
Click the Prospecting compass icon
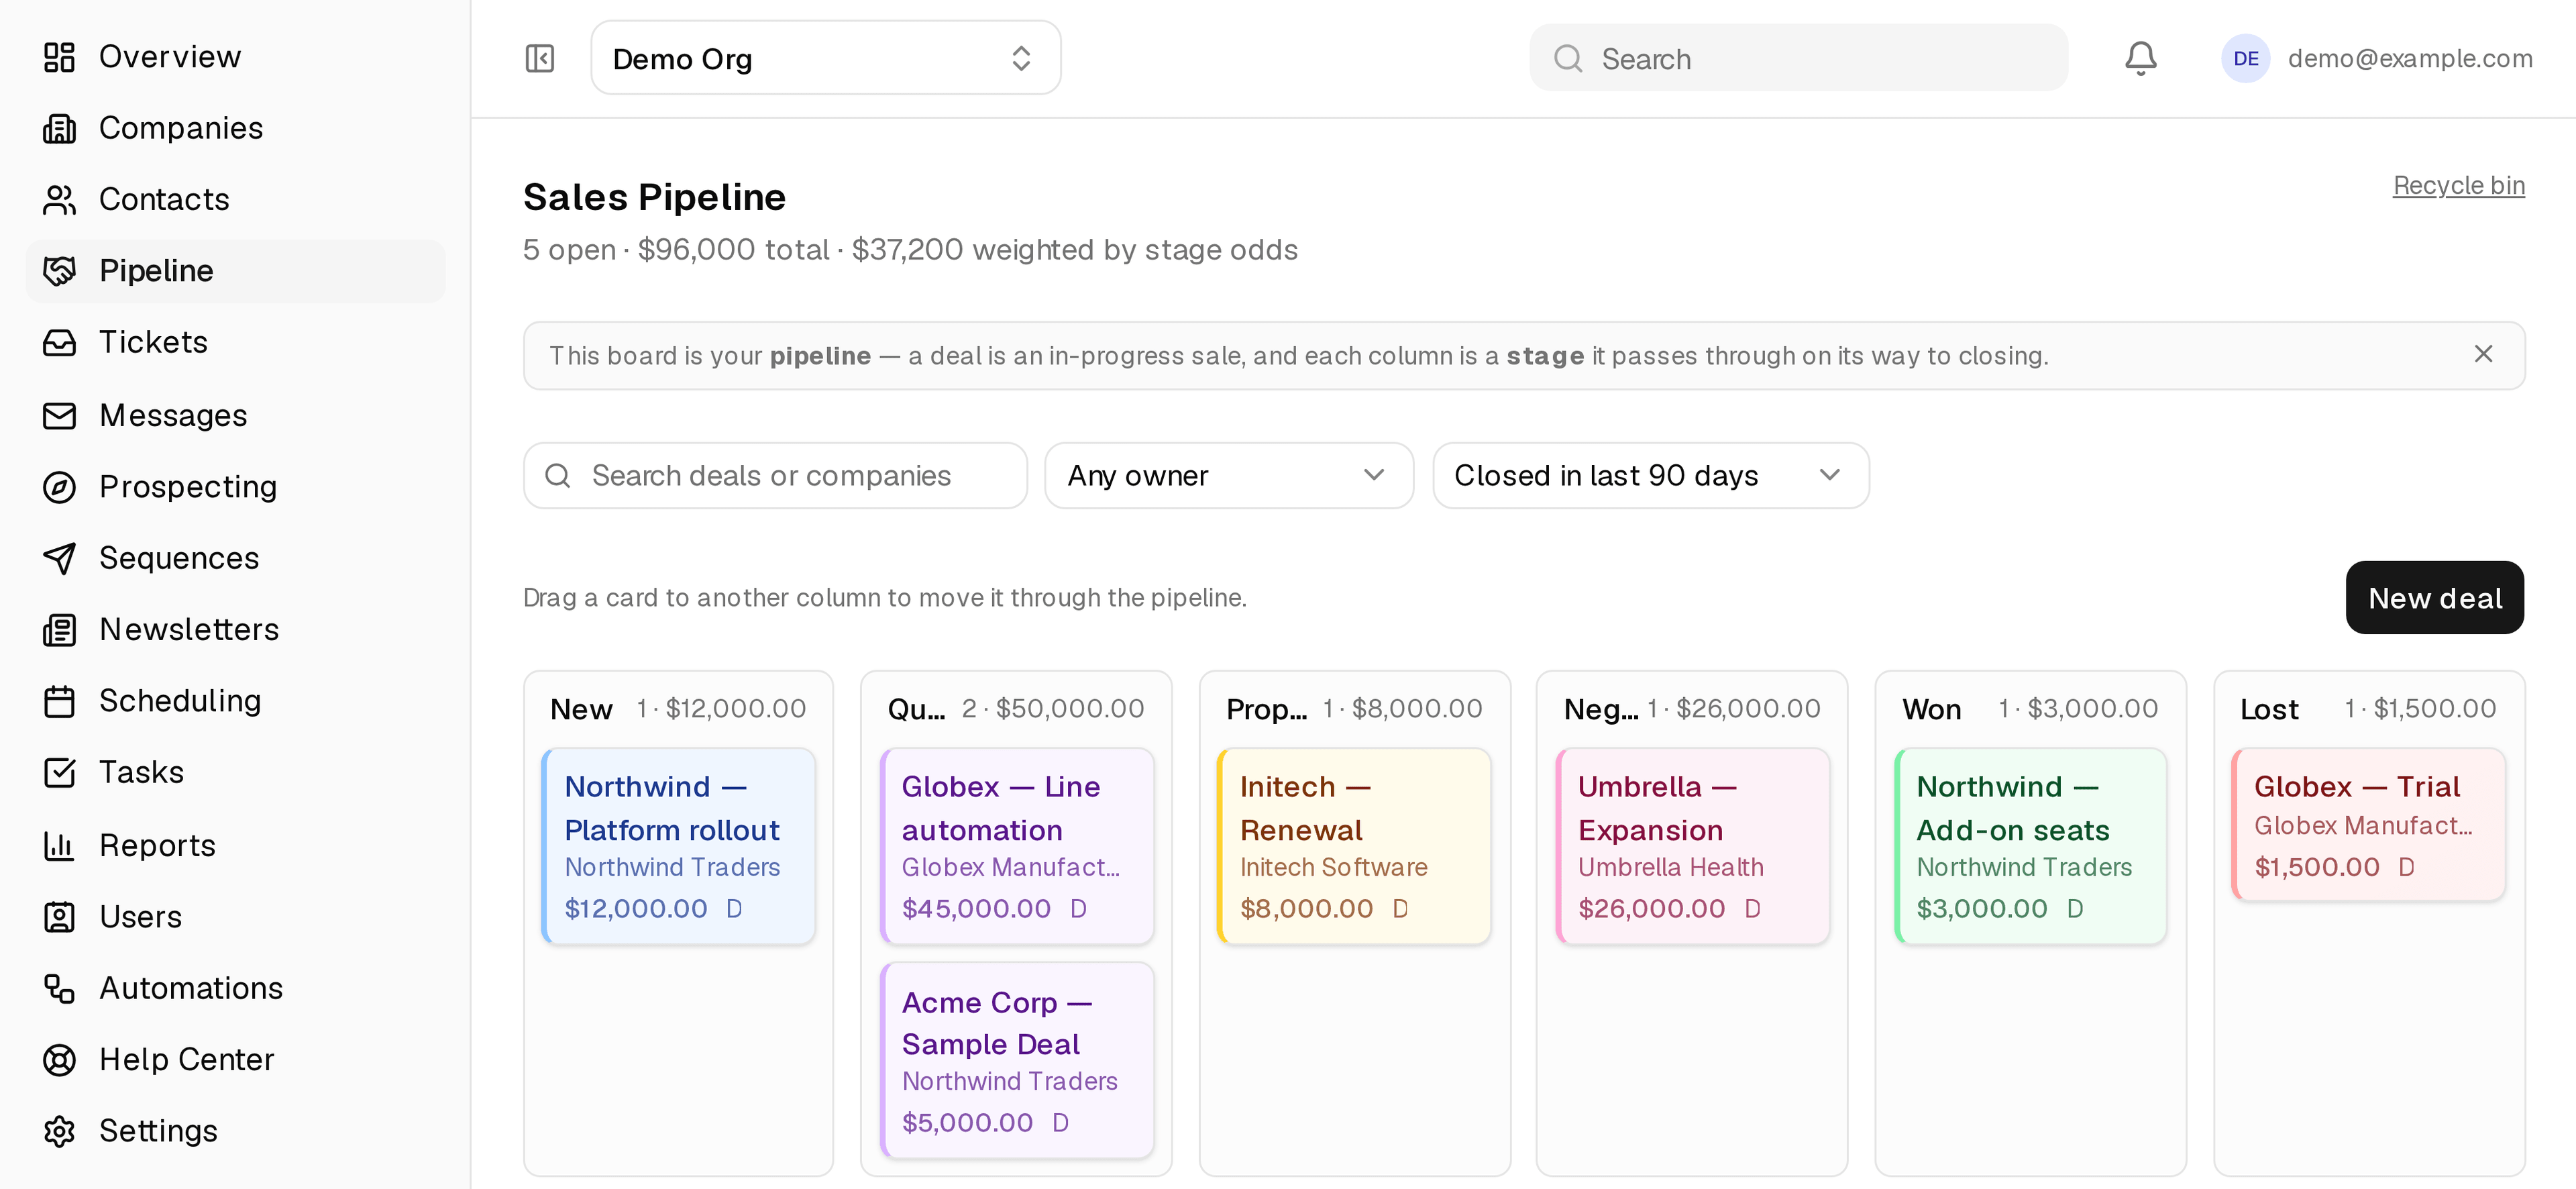click(59, 487)
